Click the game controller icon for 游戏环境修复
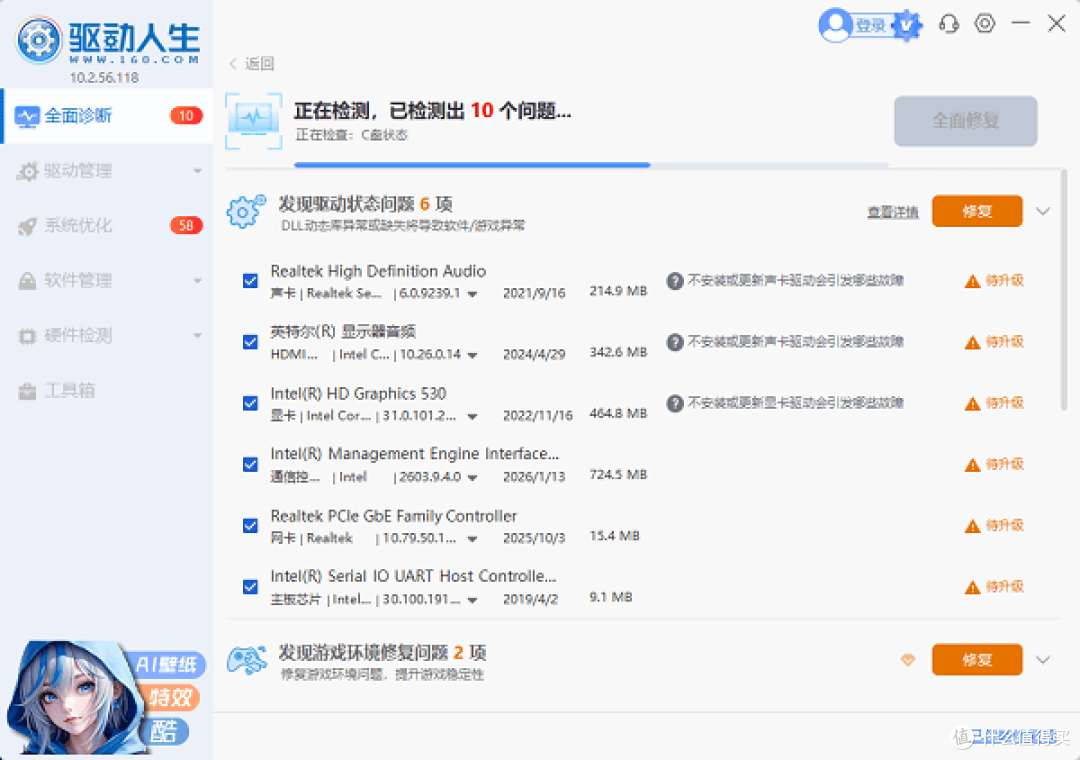1080x760 pixels. (x=247, y=660)
